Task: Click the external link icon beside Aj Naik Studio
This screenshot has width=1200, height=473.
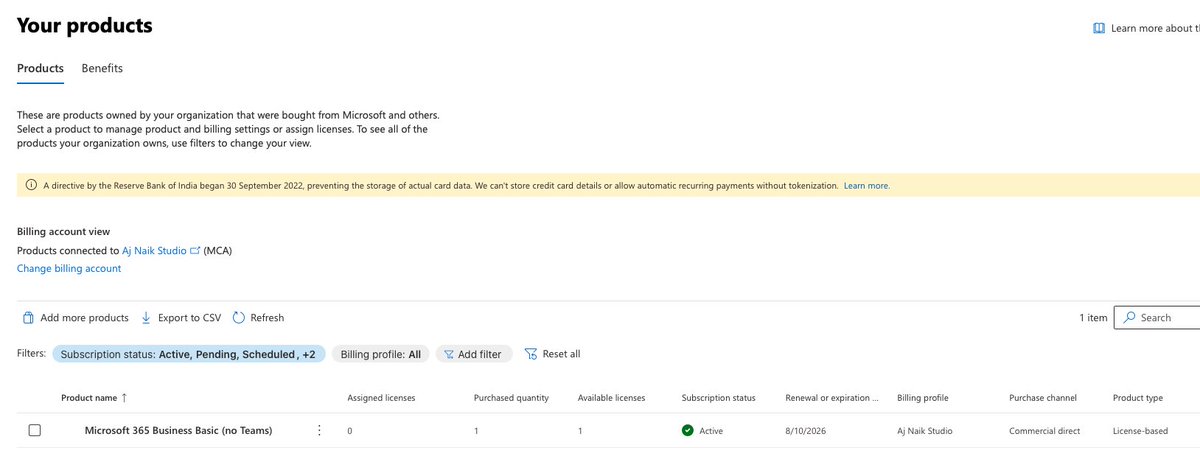Action: (195, 251)
